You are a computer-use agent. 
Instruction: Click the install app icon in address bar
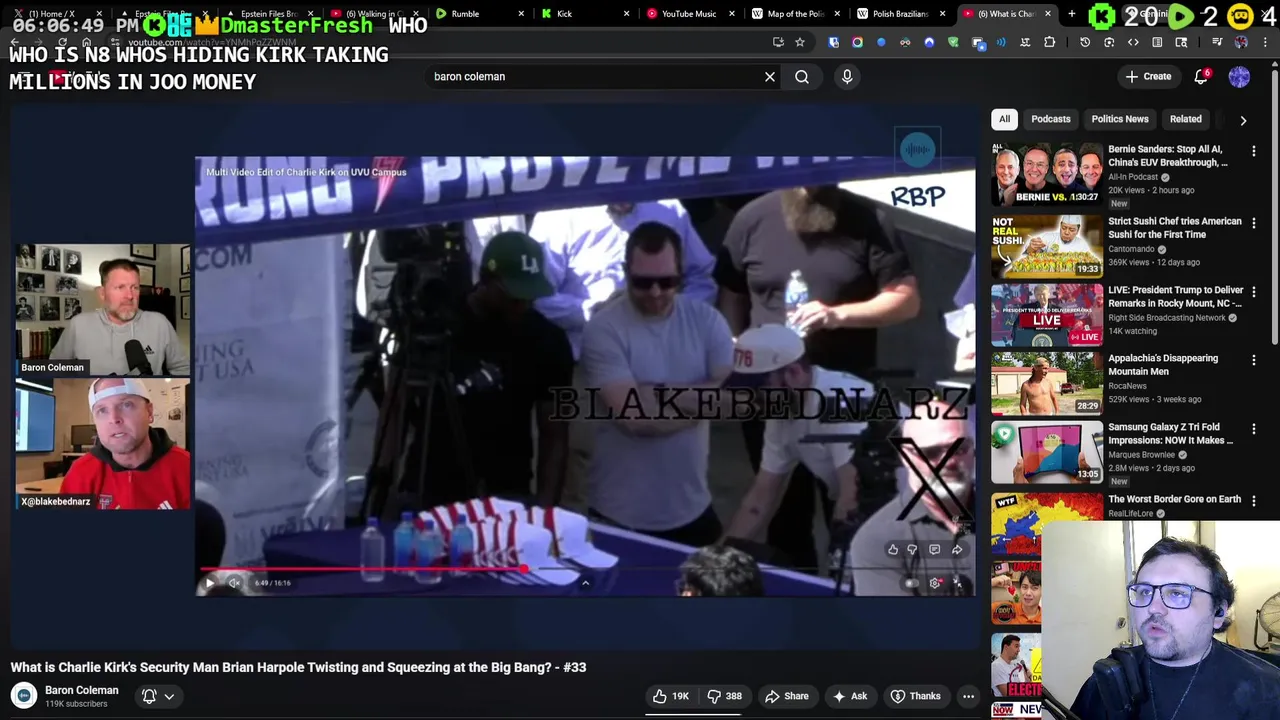tap(778, 42)
